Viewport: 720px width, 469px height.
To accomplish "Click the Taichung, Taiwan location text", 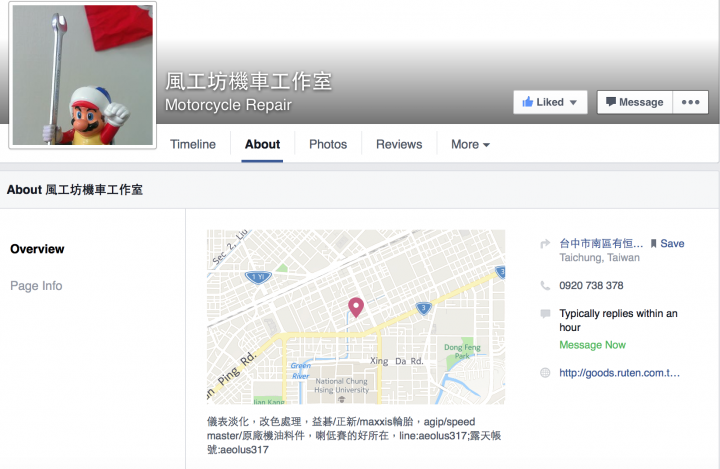I will 599,258.
